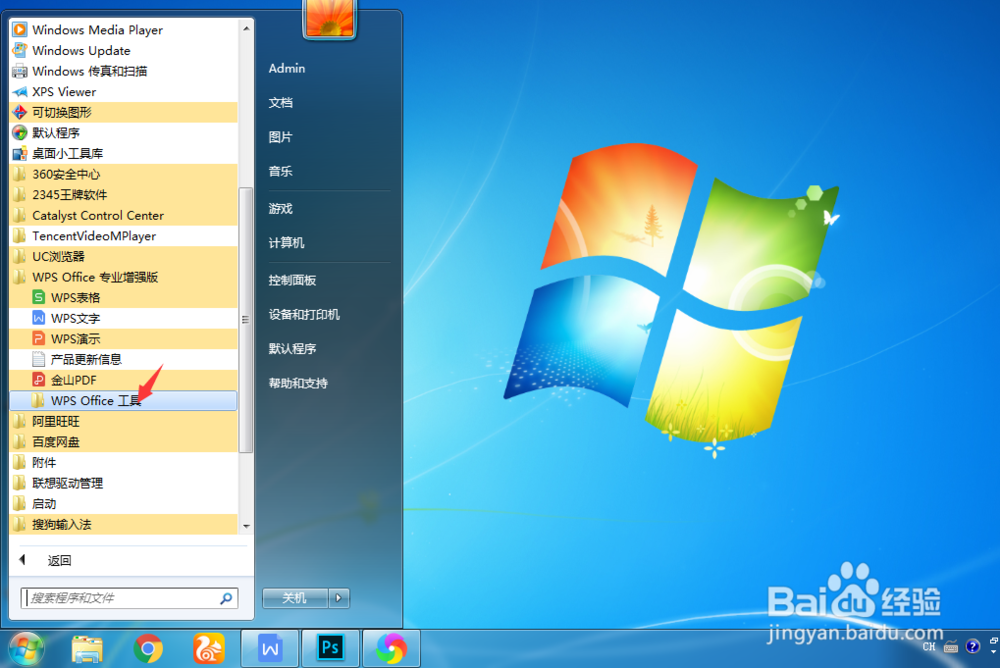Open Google Chrome from taskbar
This screenshot has width=1000, height=668.
click(148, 649)
